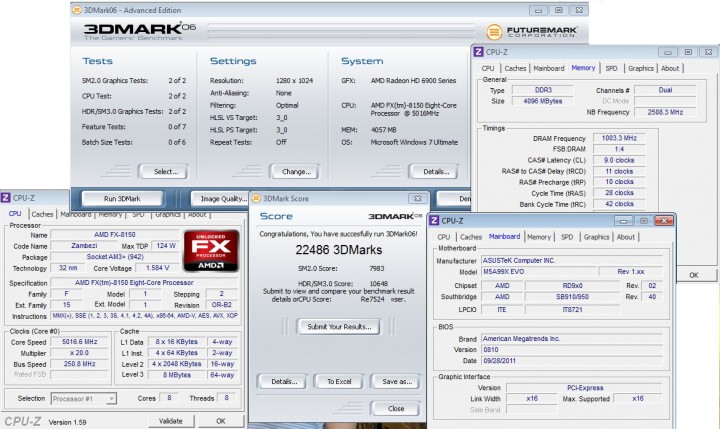Open Graphics tab in top-right CPU-Z window

641,68
